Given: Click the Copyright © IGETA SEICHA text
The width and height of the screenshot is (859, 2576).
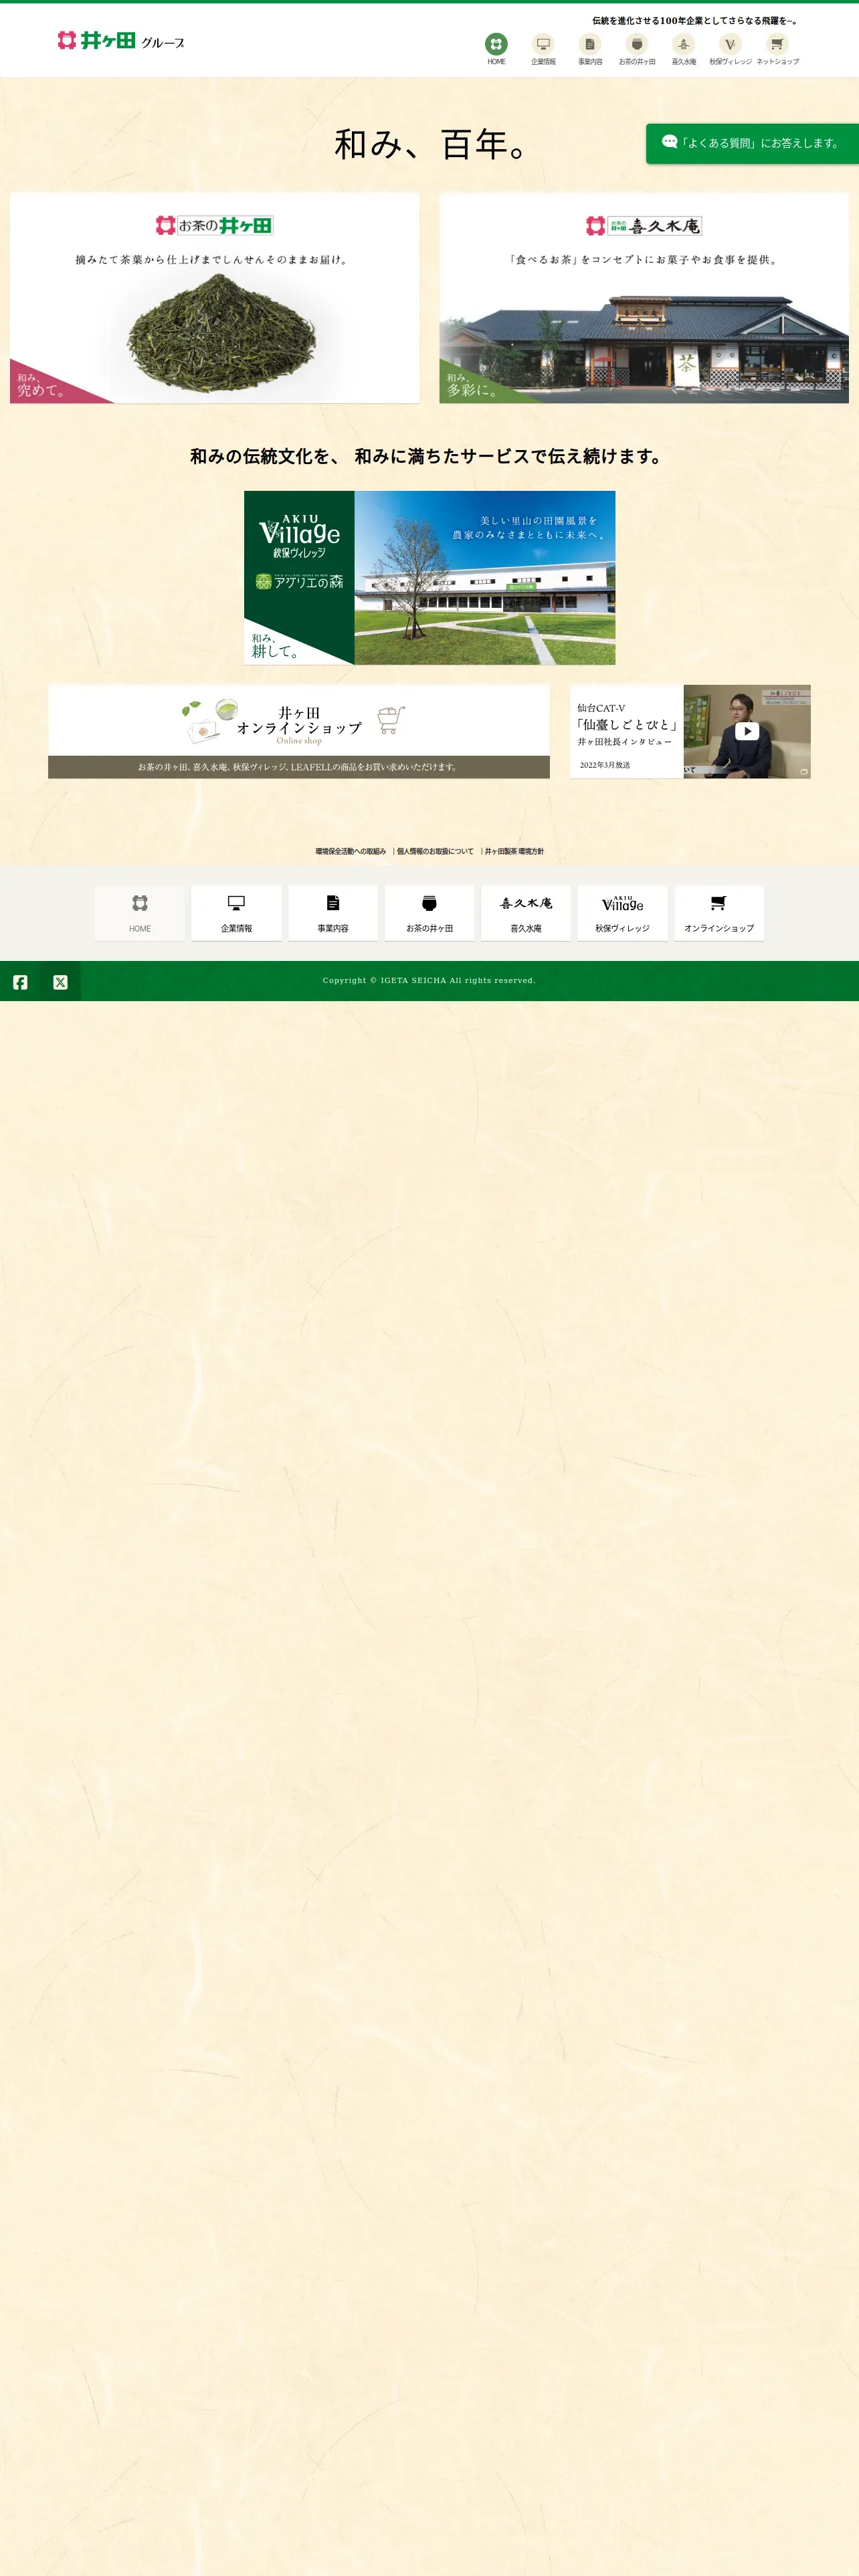Looking at the screenshot, I should (429, 981).
